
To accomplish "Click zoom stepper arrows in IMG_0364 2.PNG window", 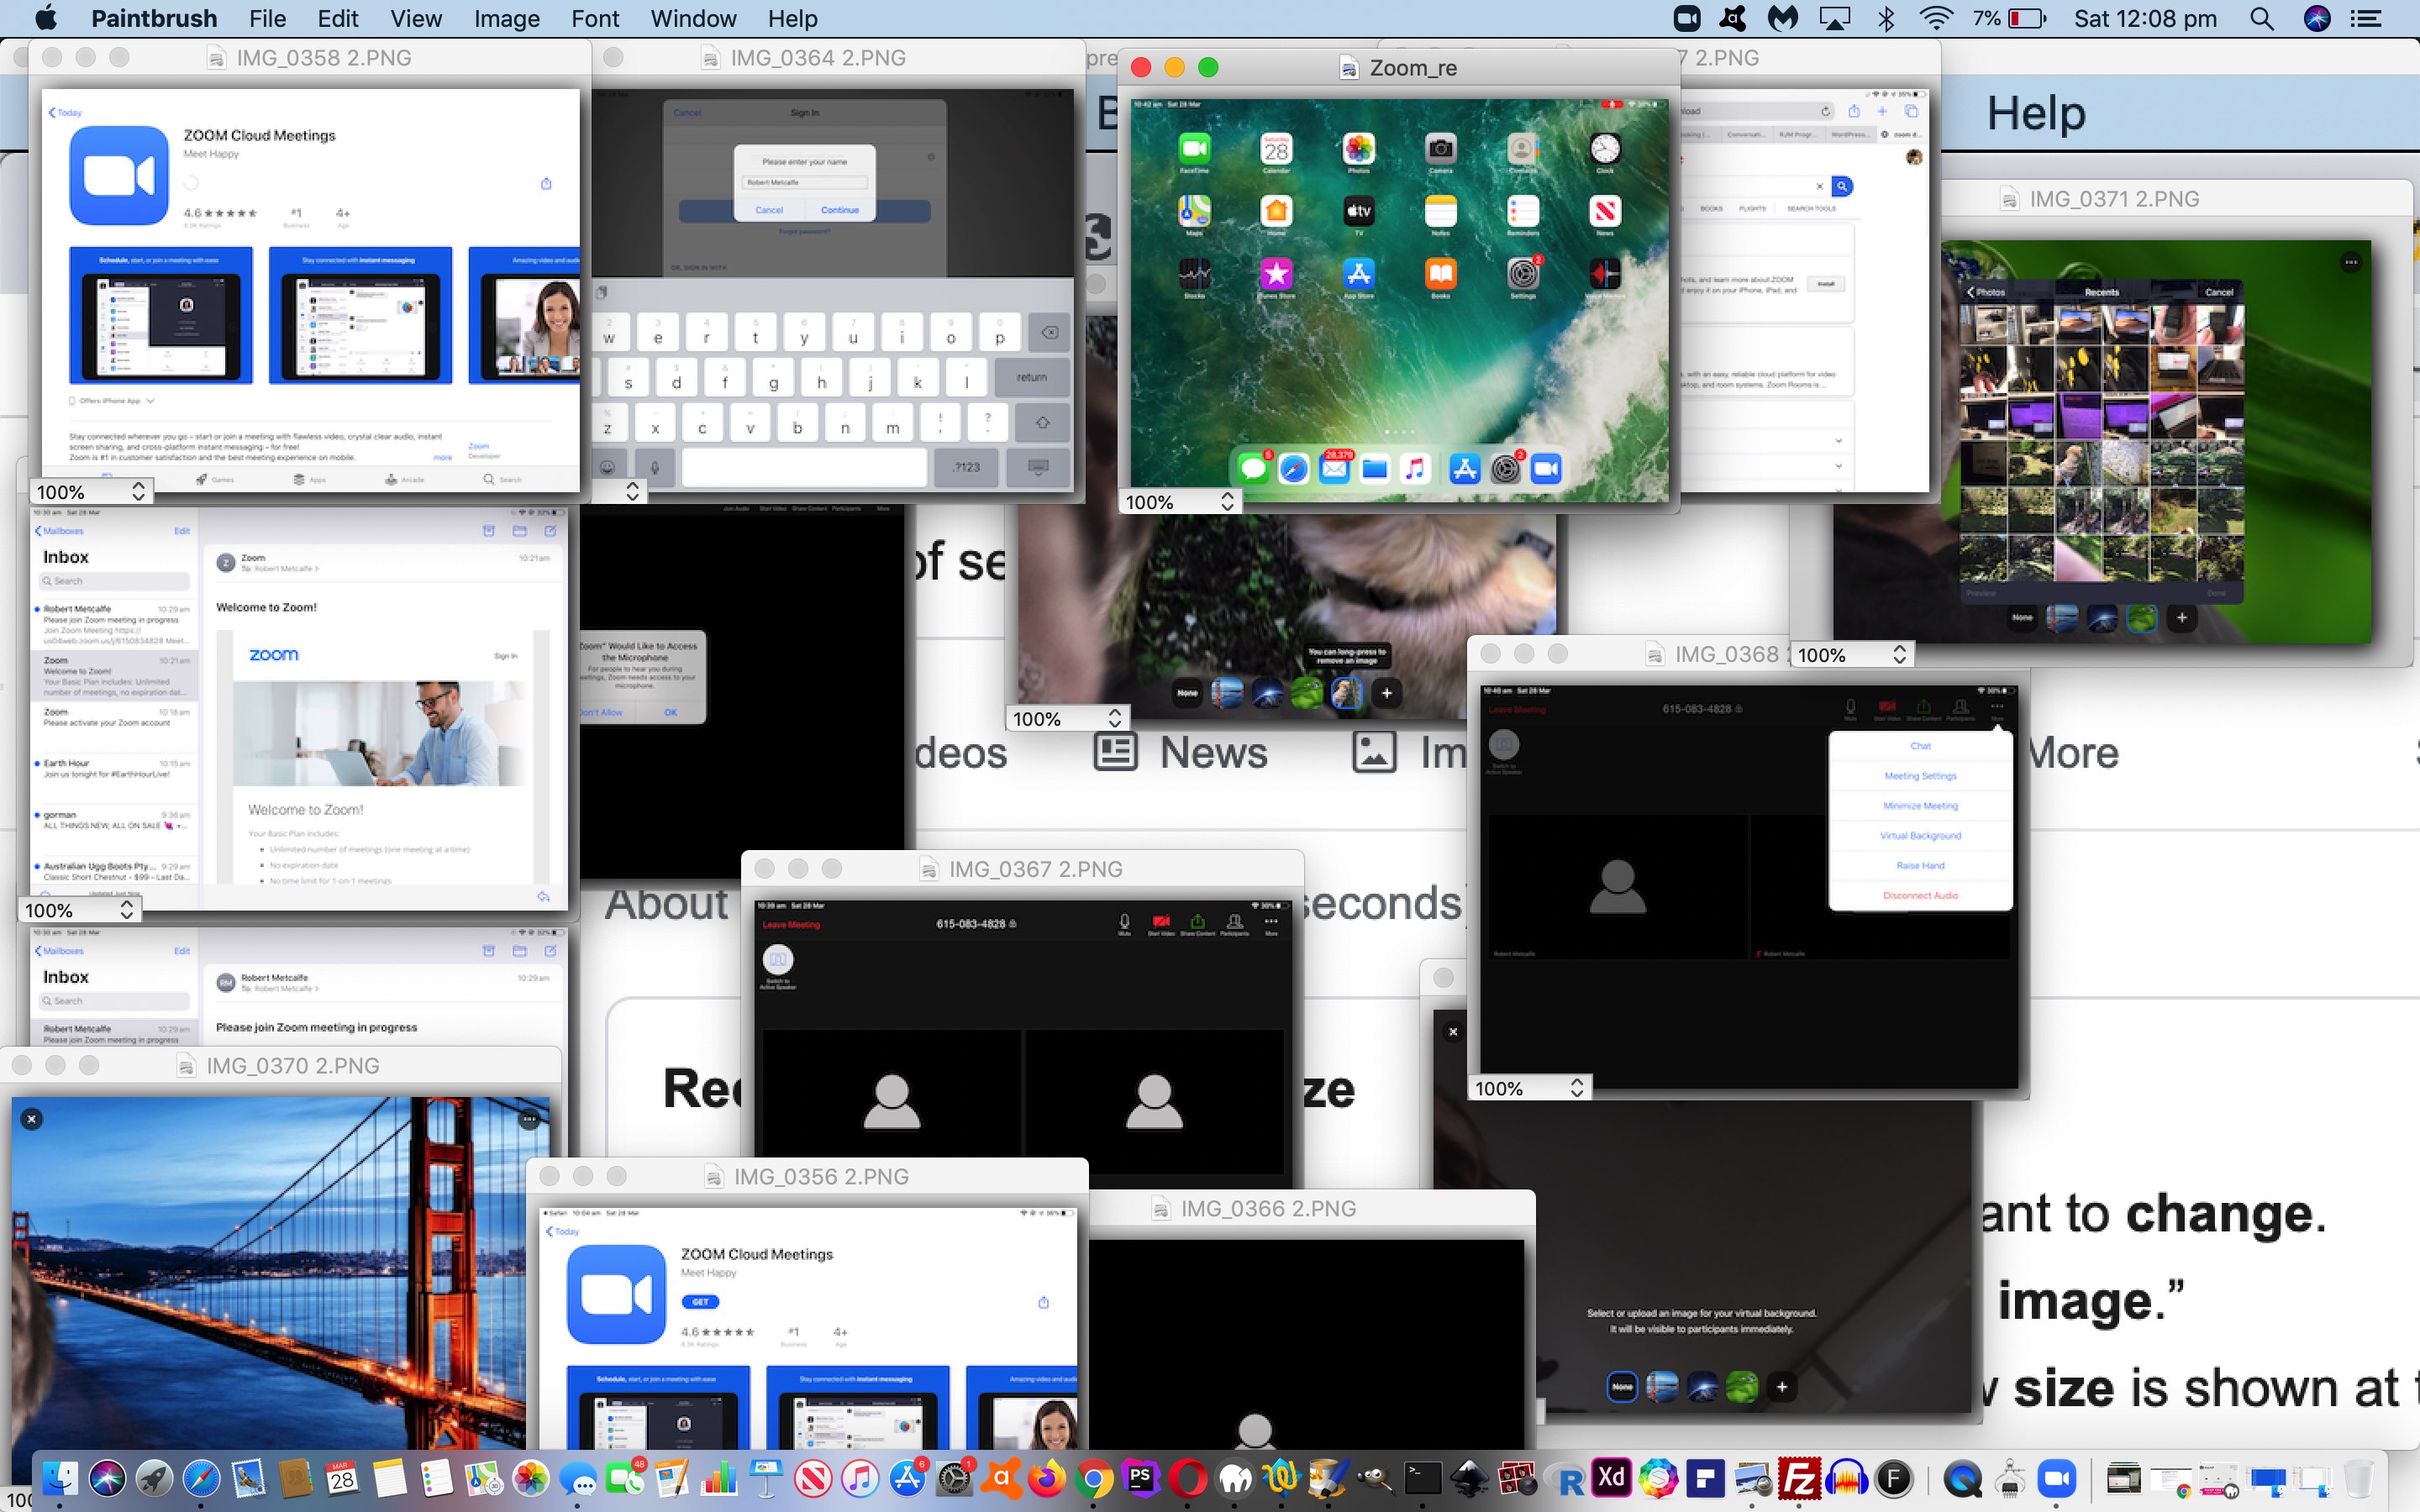I will pyautogui.click(x=632, y=491).
